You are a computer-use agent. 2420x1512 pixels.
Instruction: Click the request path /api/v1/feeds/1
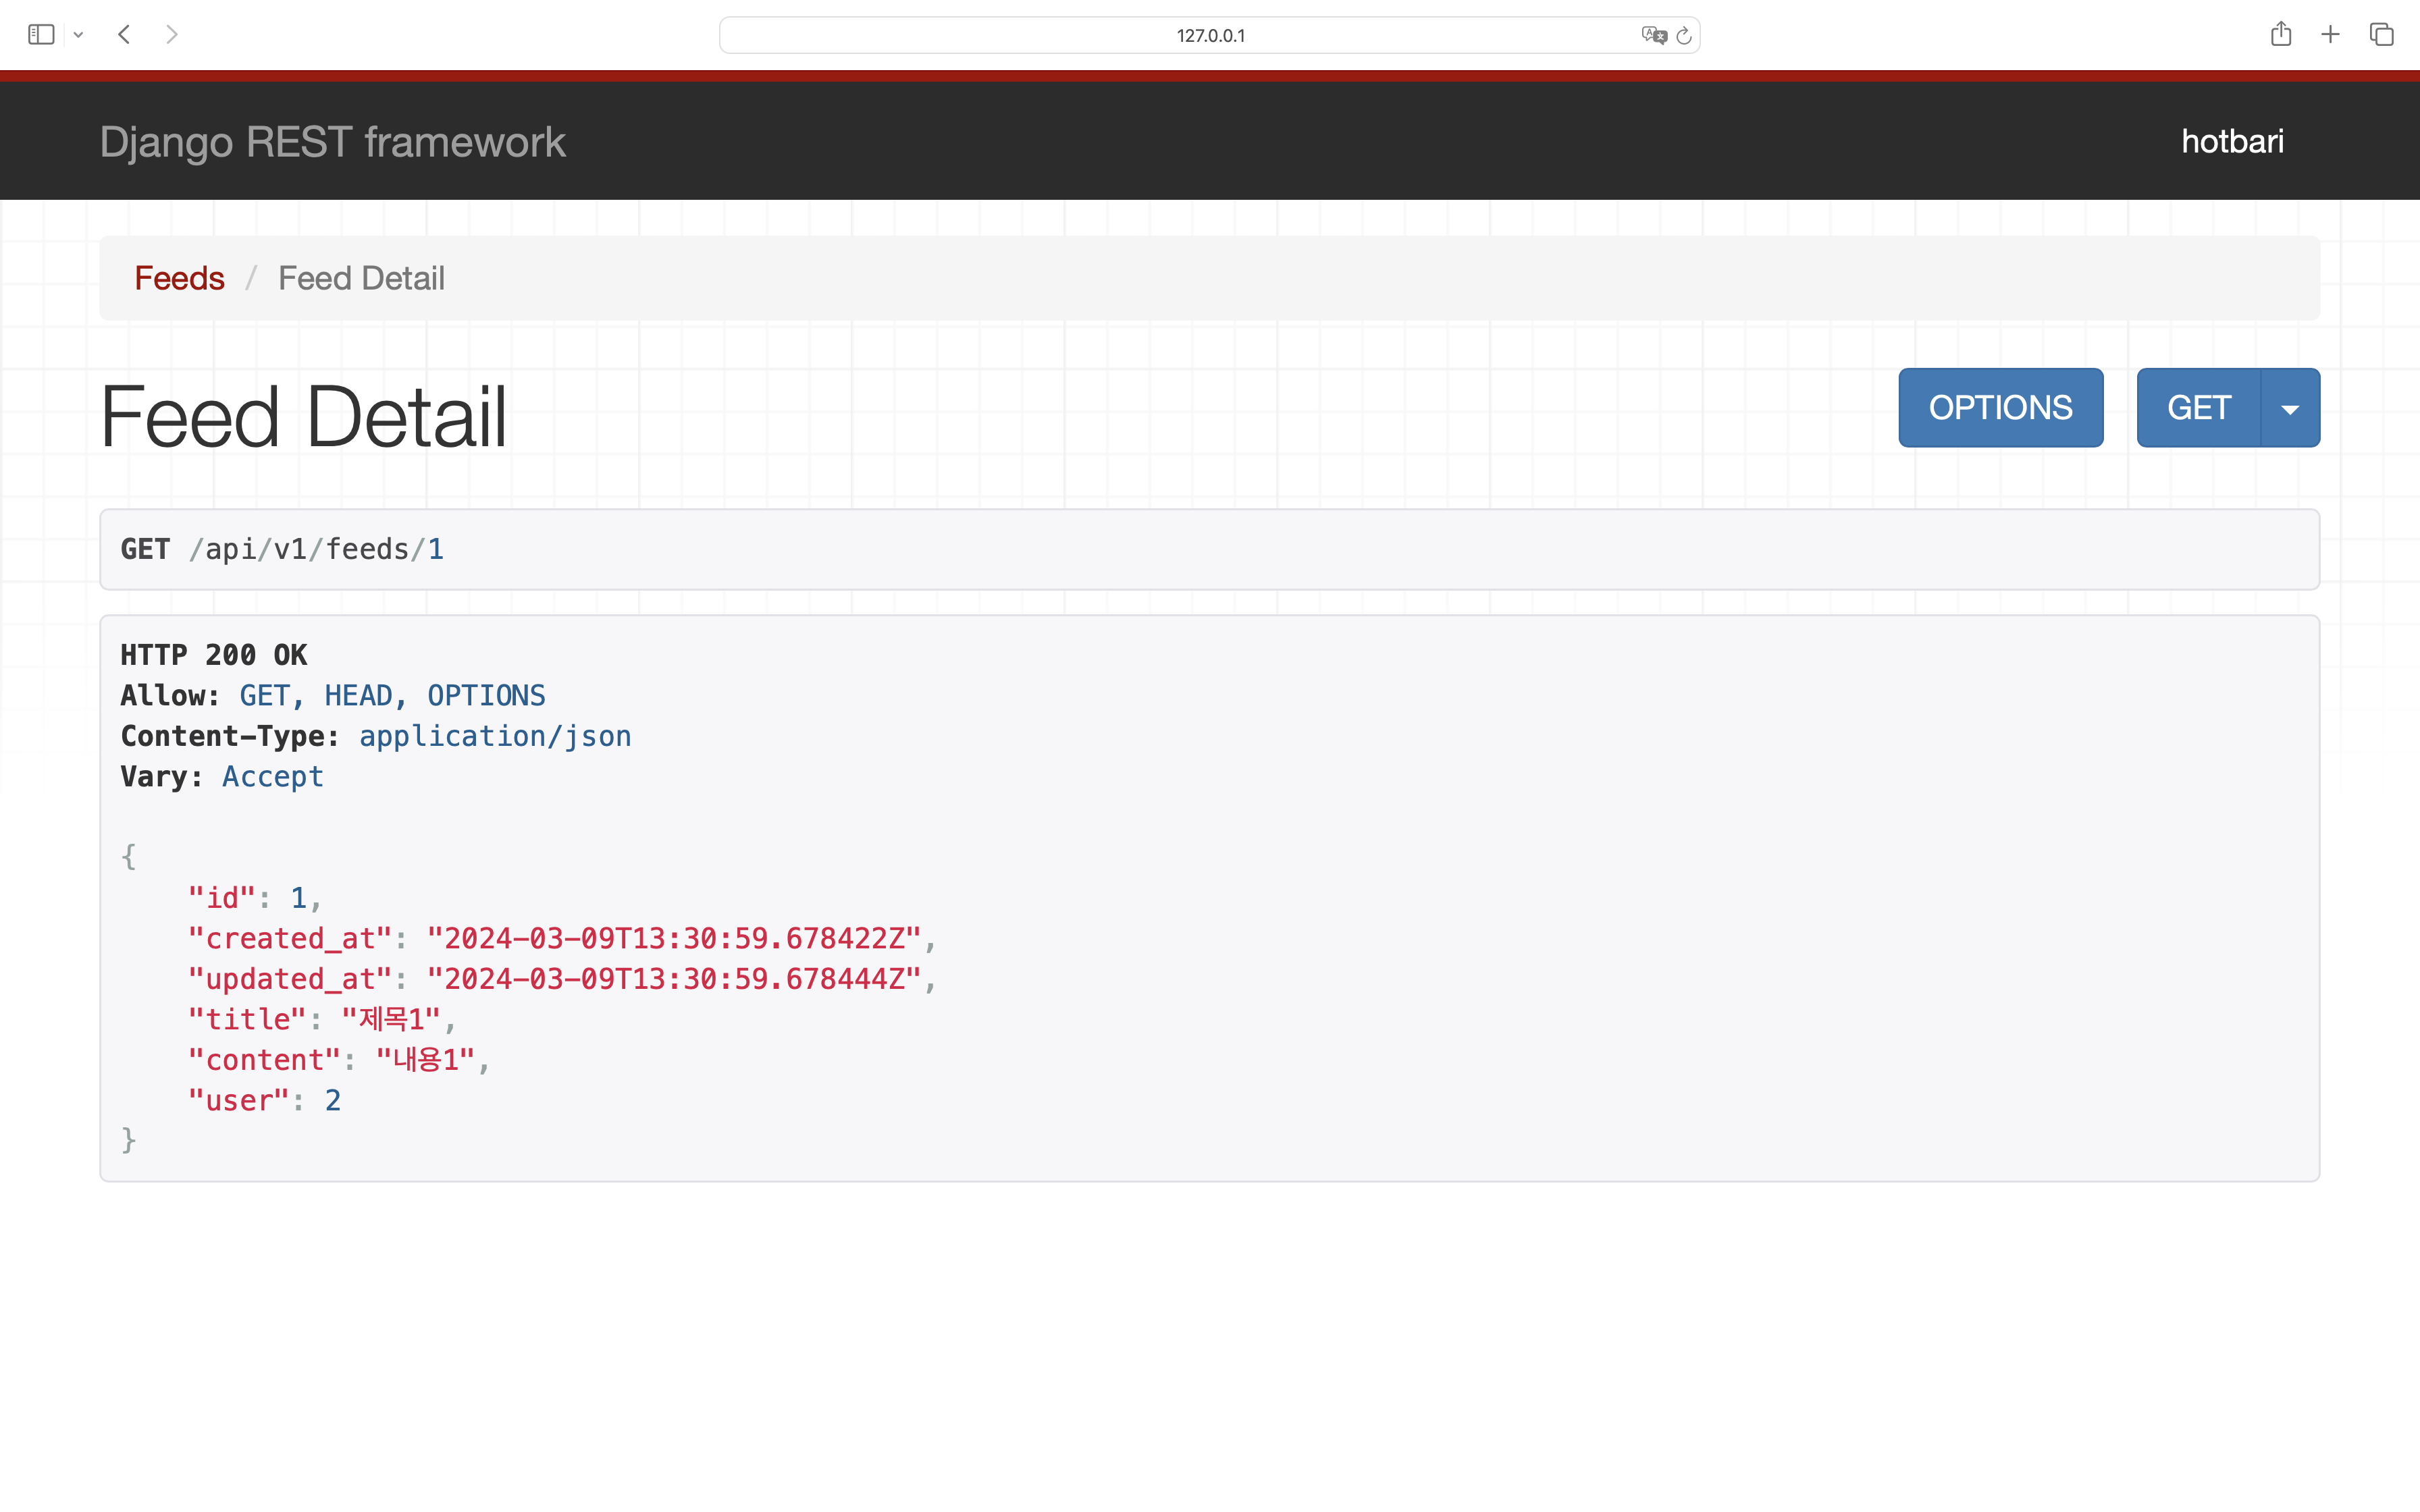[x=316, y=549]
